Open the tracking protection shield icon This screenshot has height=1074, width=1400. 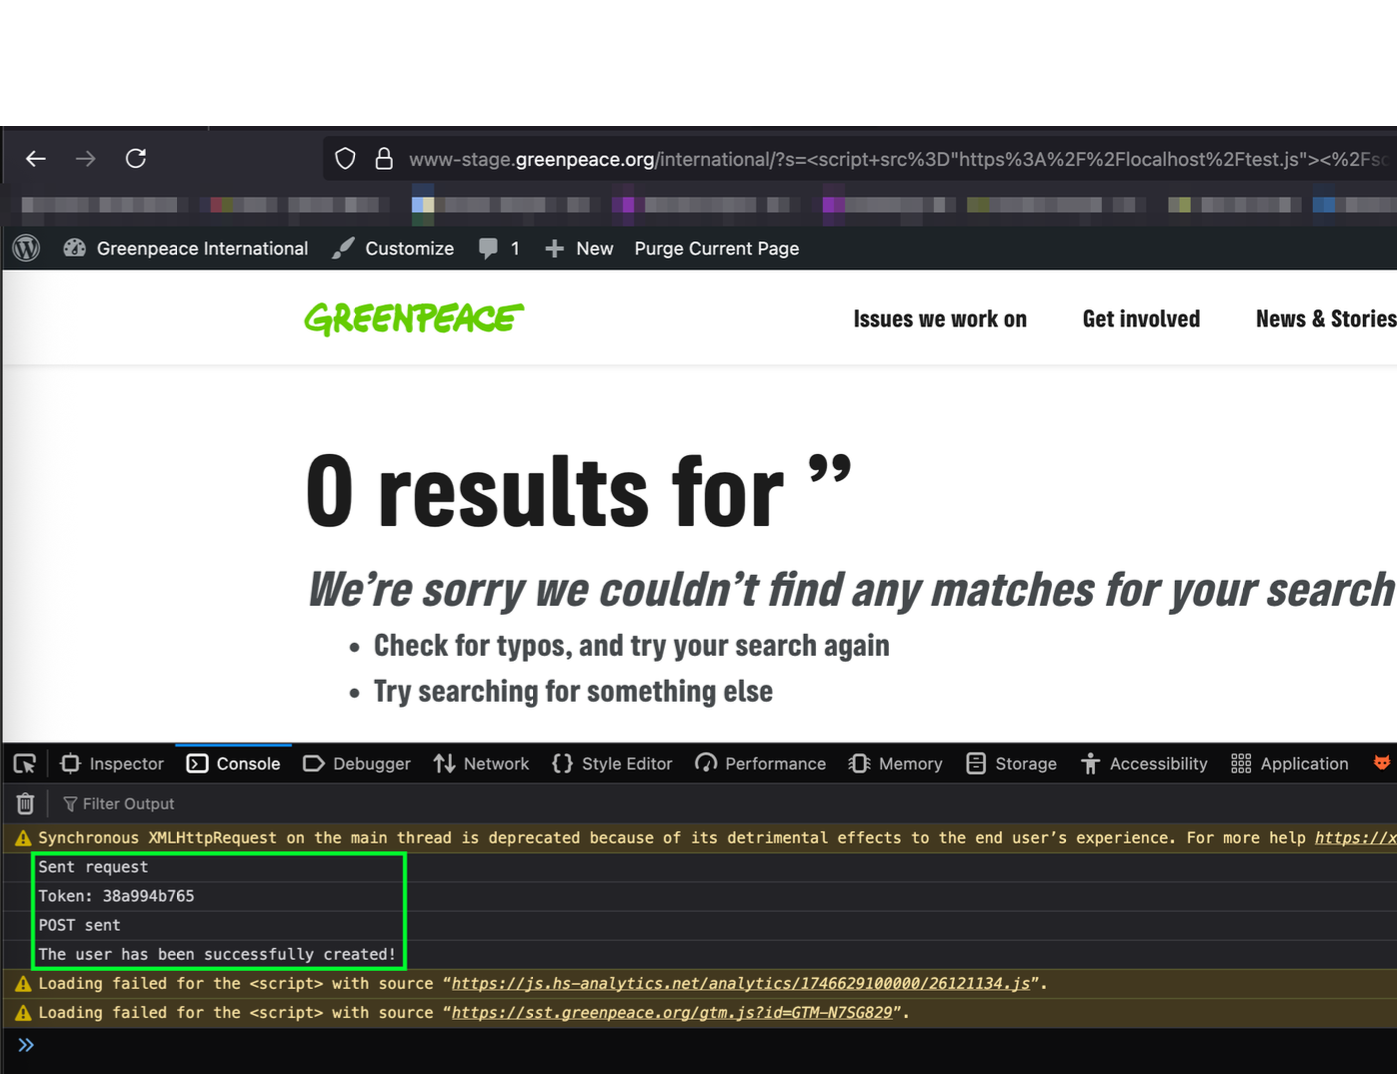coord(345,159)
